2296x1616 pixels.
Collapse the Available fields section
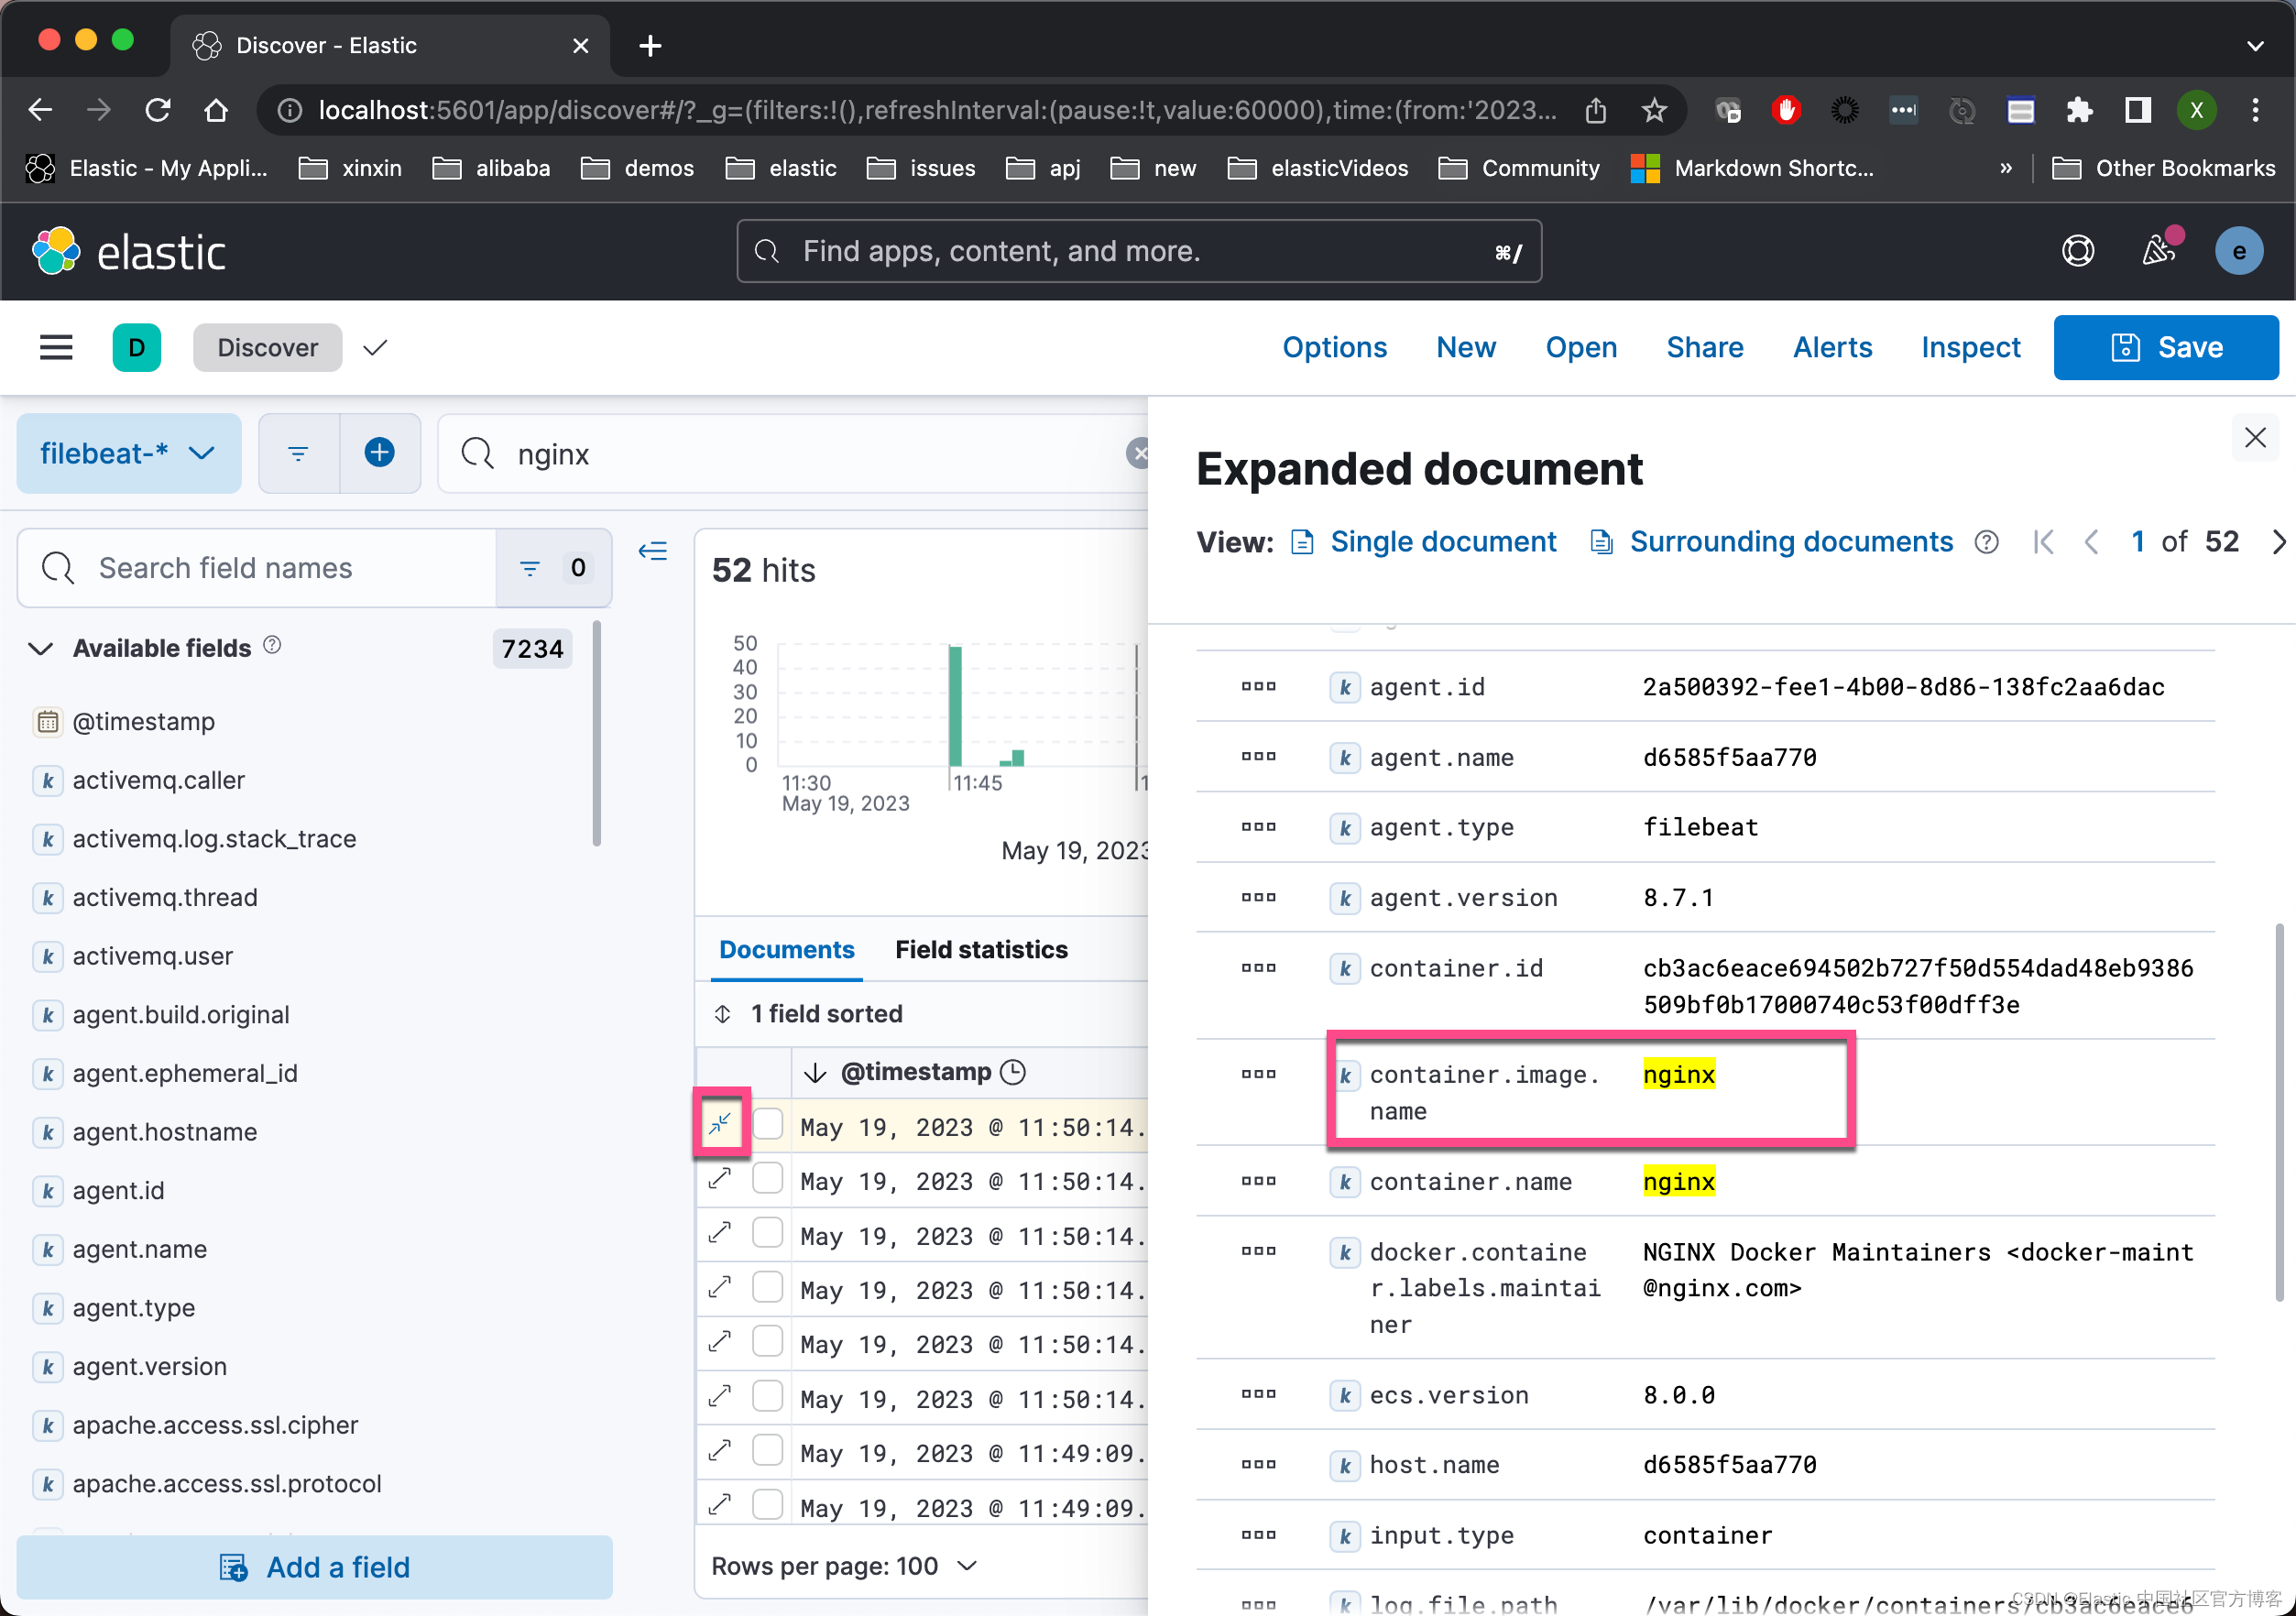[40, 648]
